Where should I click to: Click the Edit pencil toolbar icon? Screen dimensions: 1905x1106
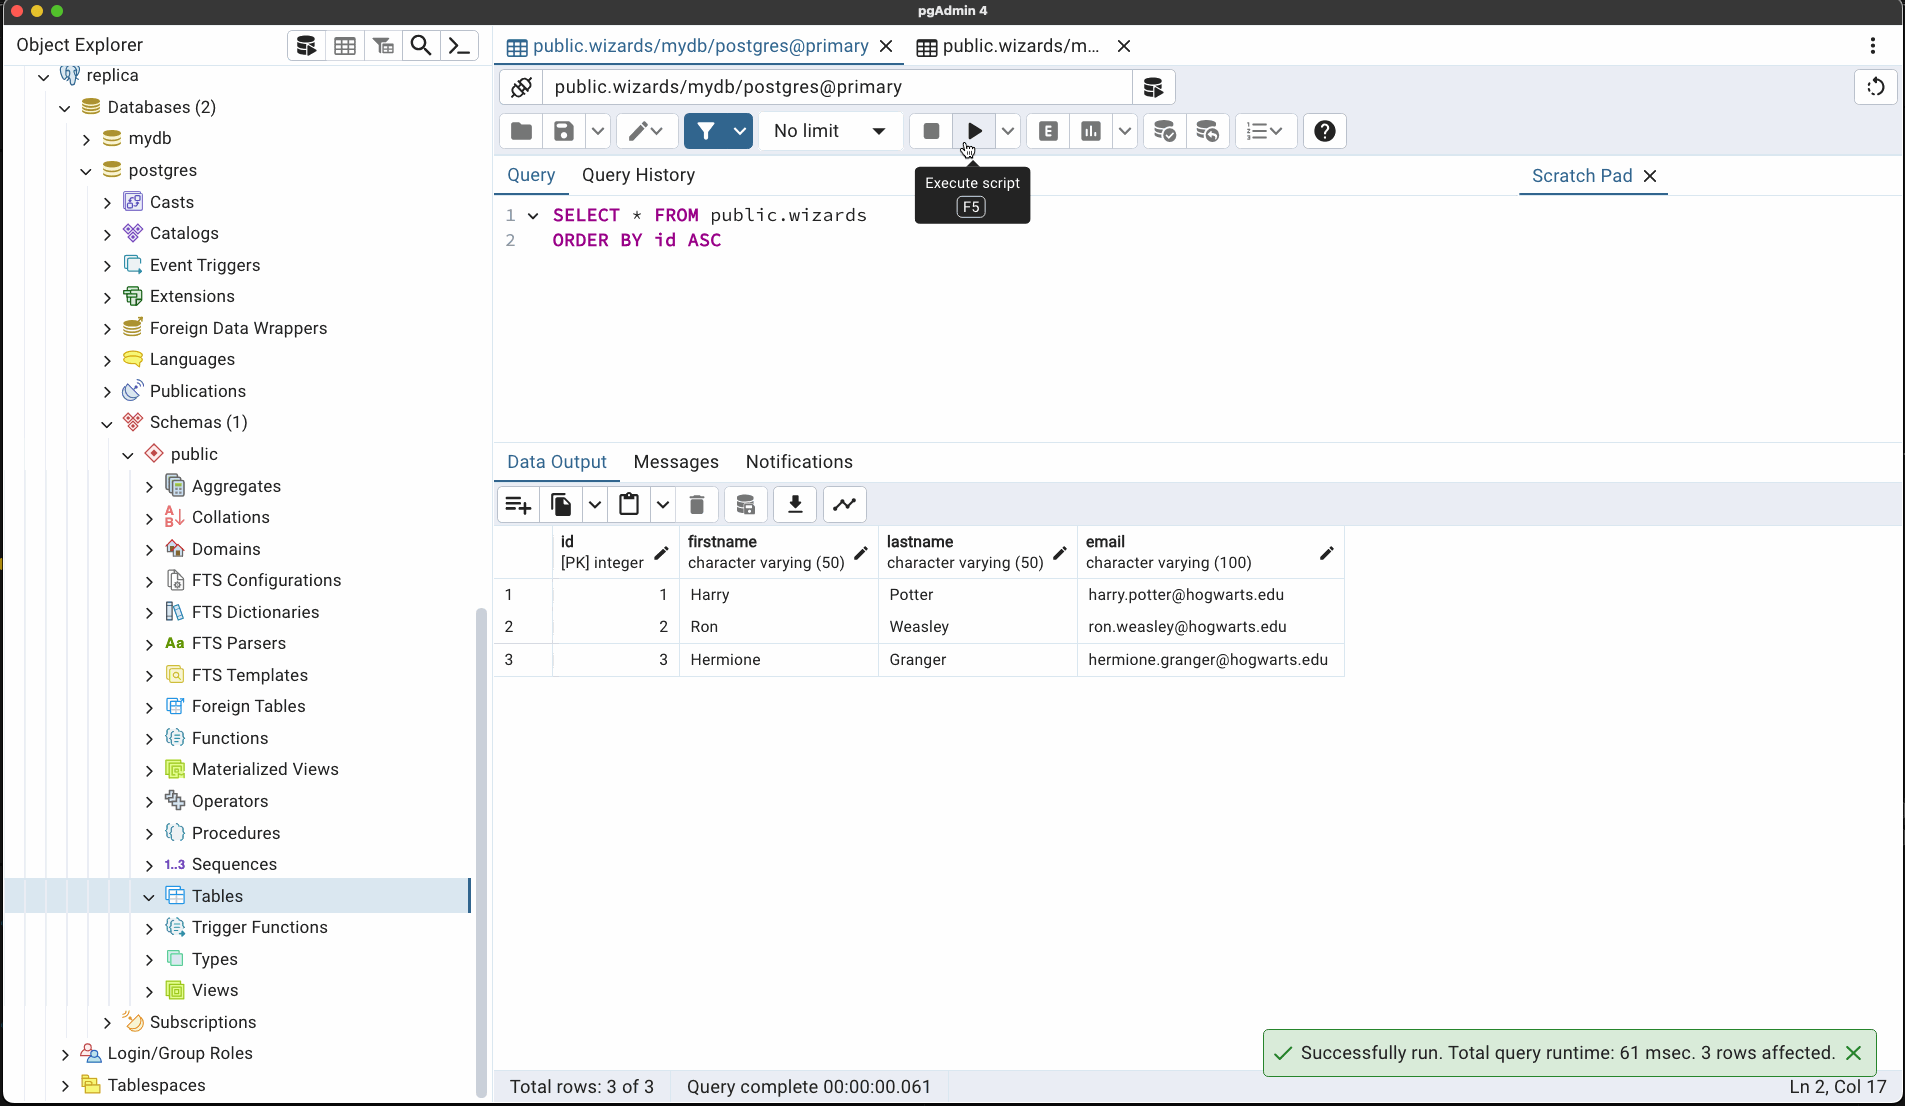[x=646, y=131]
